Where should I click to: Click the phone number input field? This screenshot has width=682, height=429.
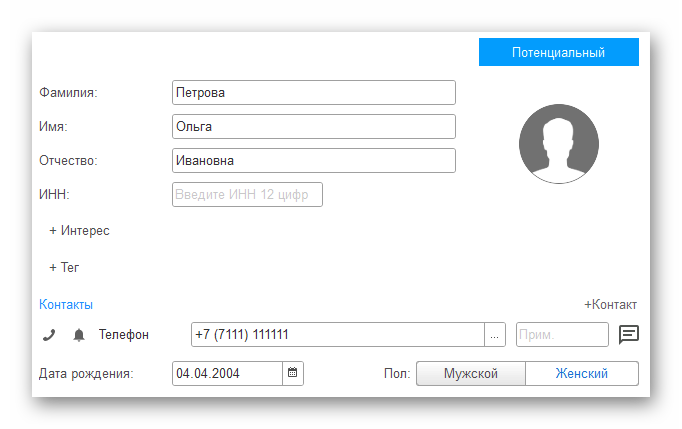337,335
